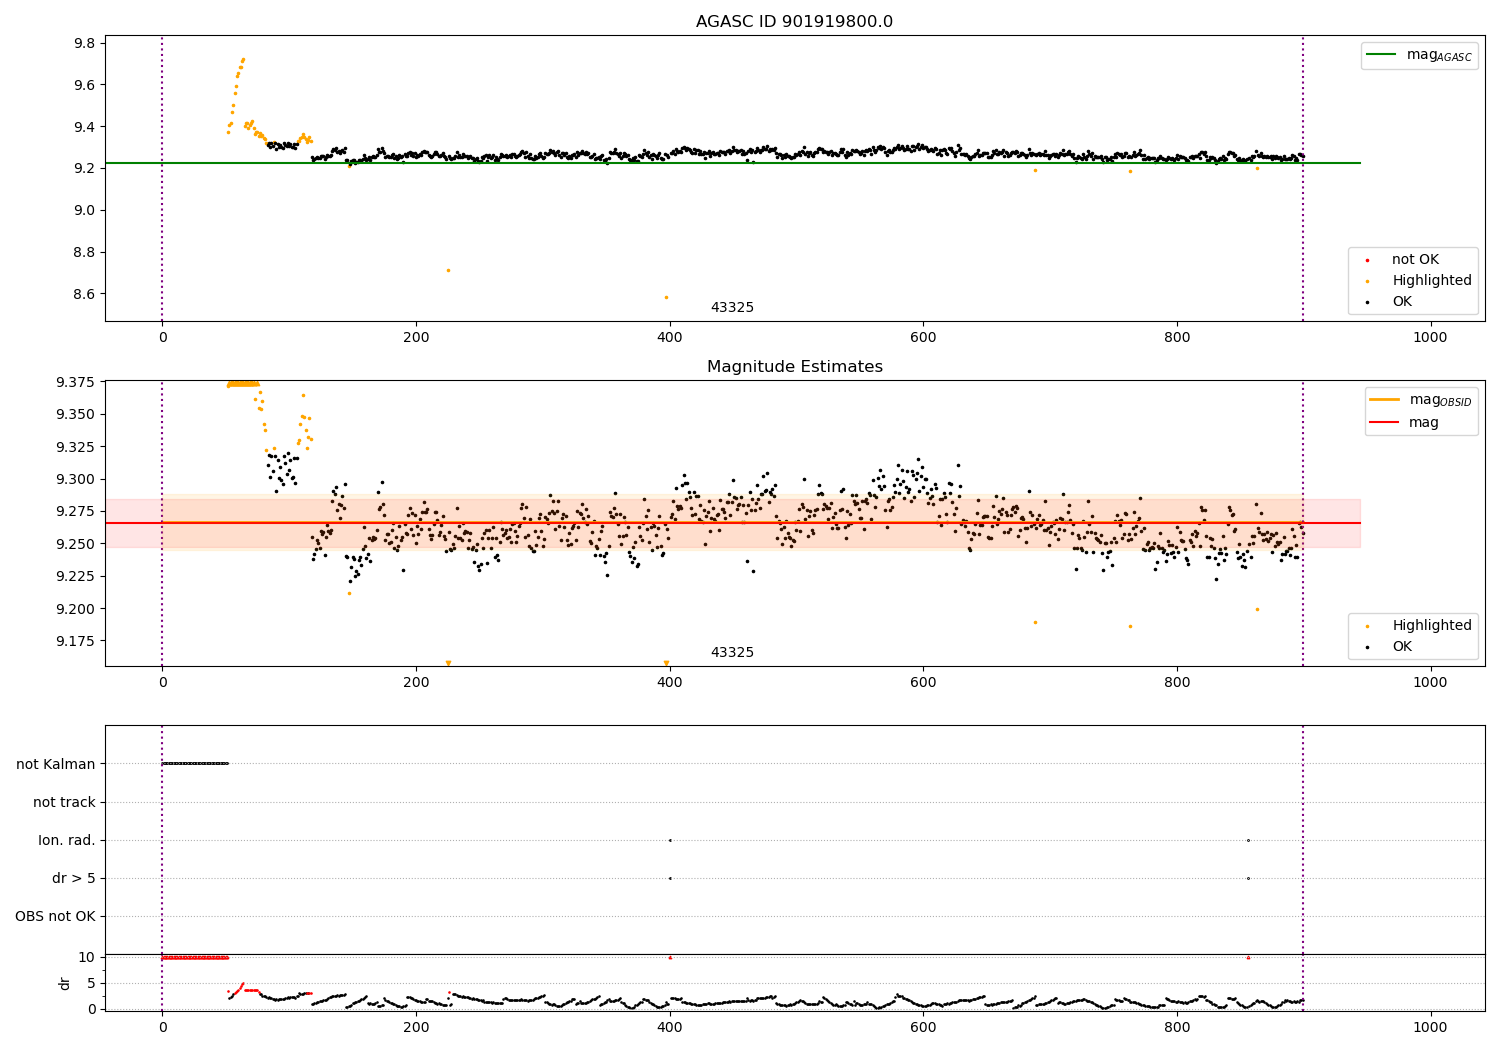Viewport: 1500px width, 1050px height.
Task: Select the 'Ion. rad.' row label
Action: tap(67, 840)
